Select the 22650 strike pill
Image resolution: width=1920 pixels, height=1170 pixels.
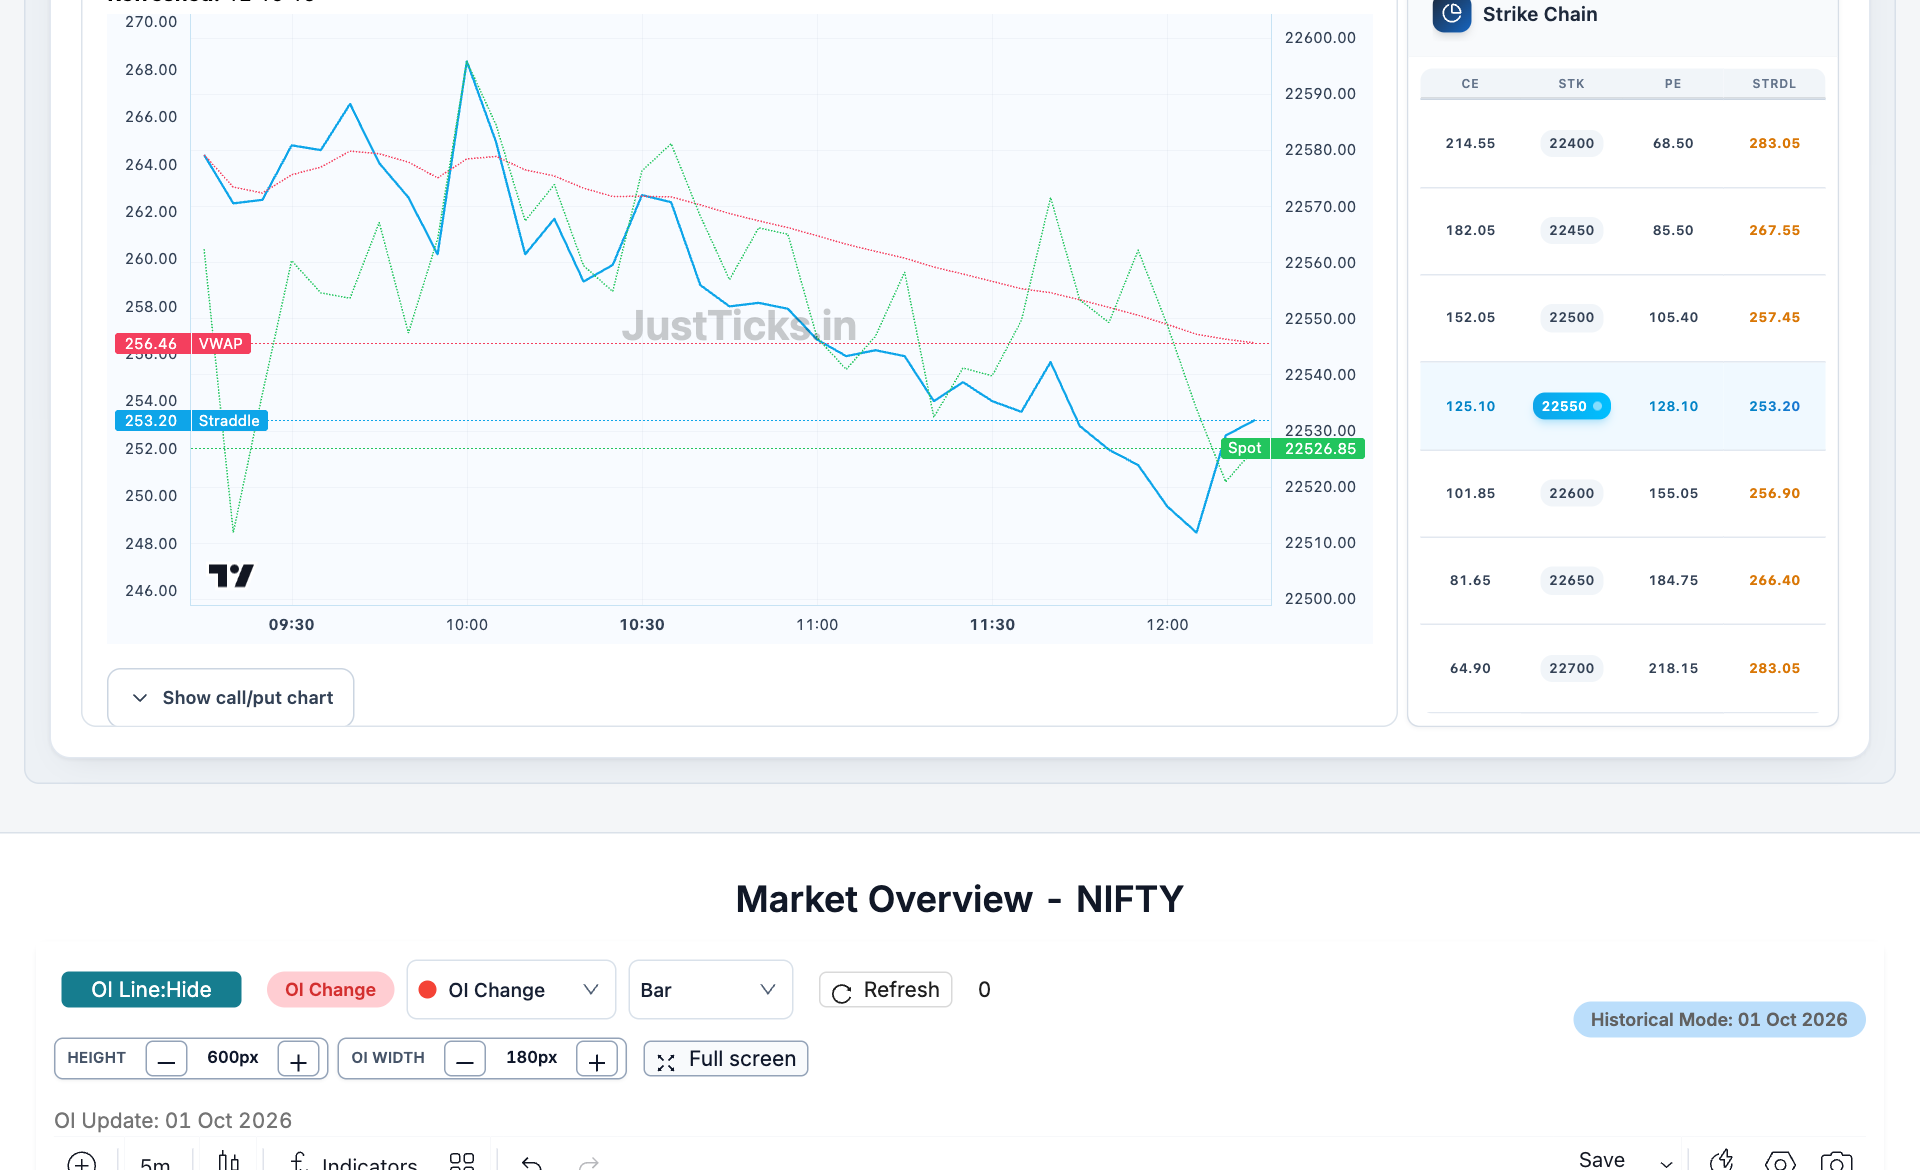pos(1572,580)
